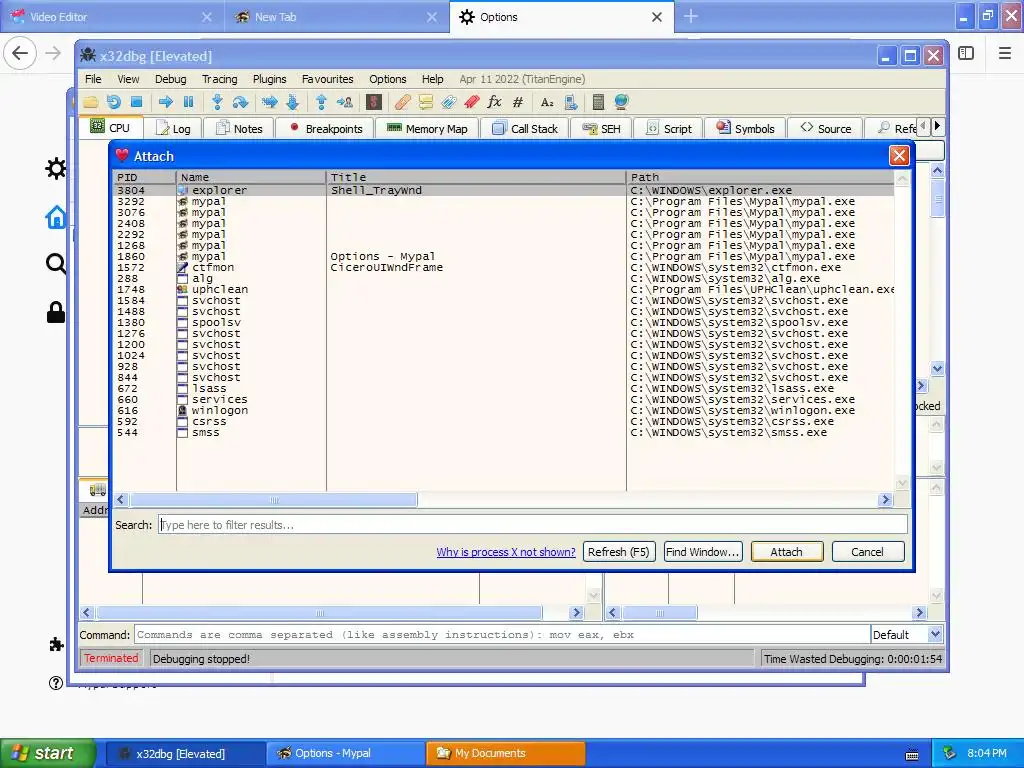This screenshot has width=1024, height=768.
Task: Open the Tracing menu
Action: click(x=219, y=79)
